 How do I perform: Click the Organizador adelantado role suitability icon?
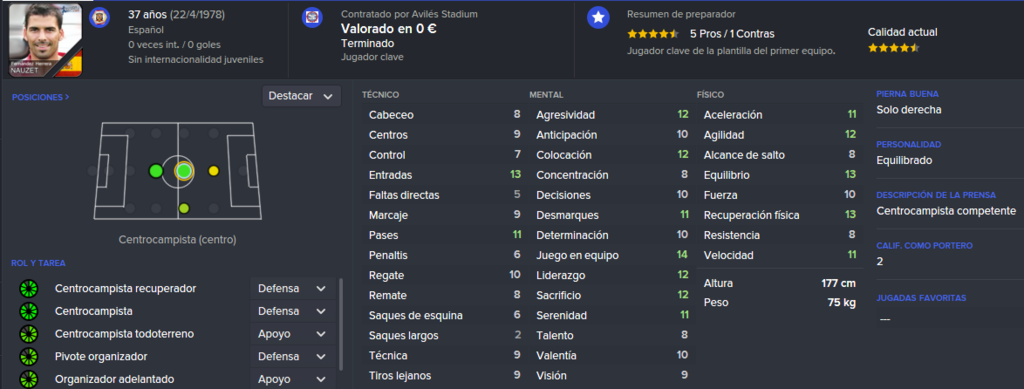[29, 379]
